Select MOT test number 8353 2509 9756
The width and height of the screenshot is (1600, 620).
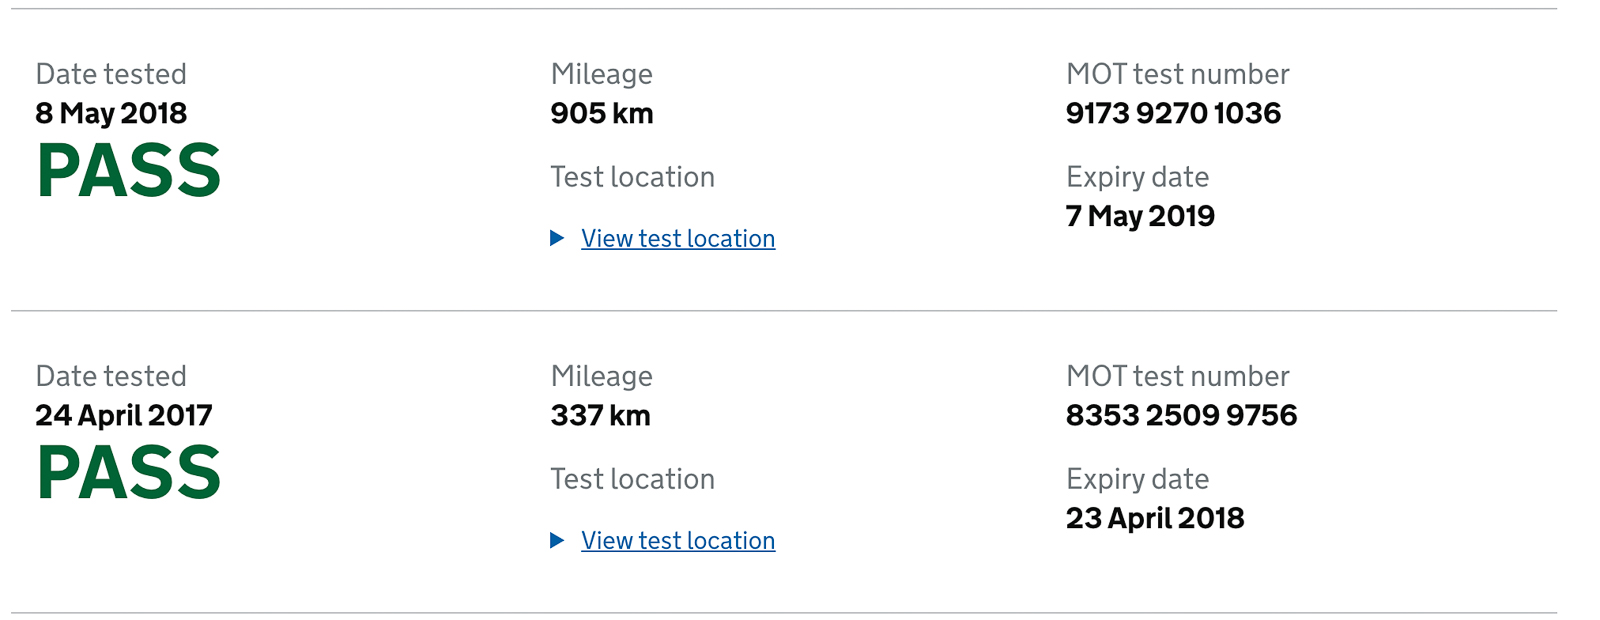coord(1181,415)
